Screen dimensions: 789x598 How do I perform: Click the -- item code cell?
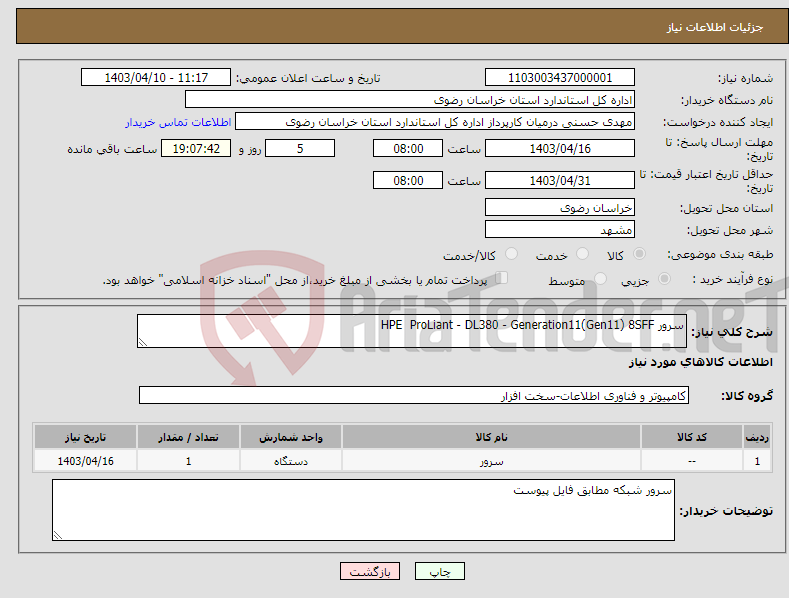tap(692, 461)
